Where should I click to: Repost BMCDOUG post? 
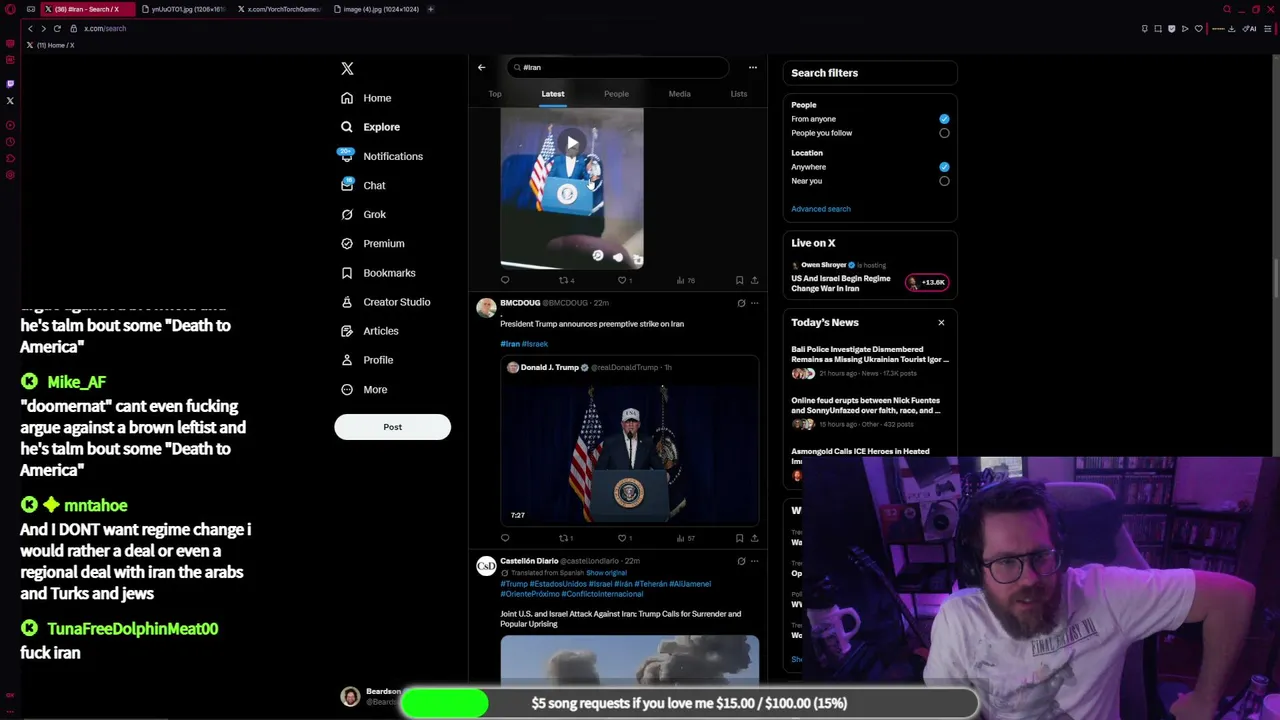[566, 538]
